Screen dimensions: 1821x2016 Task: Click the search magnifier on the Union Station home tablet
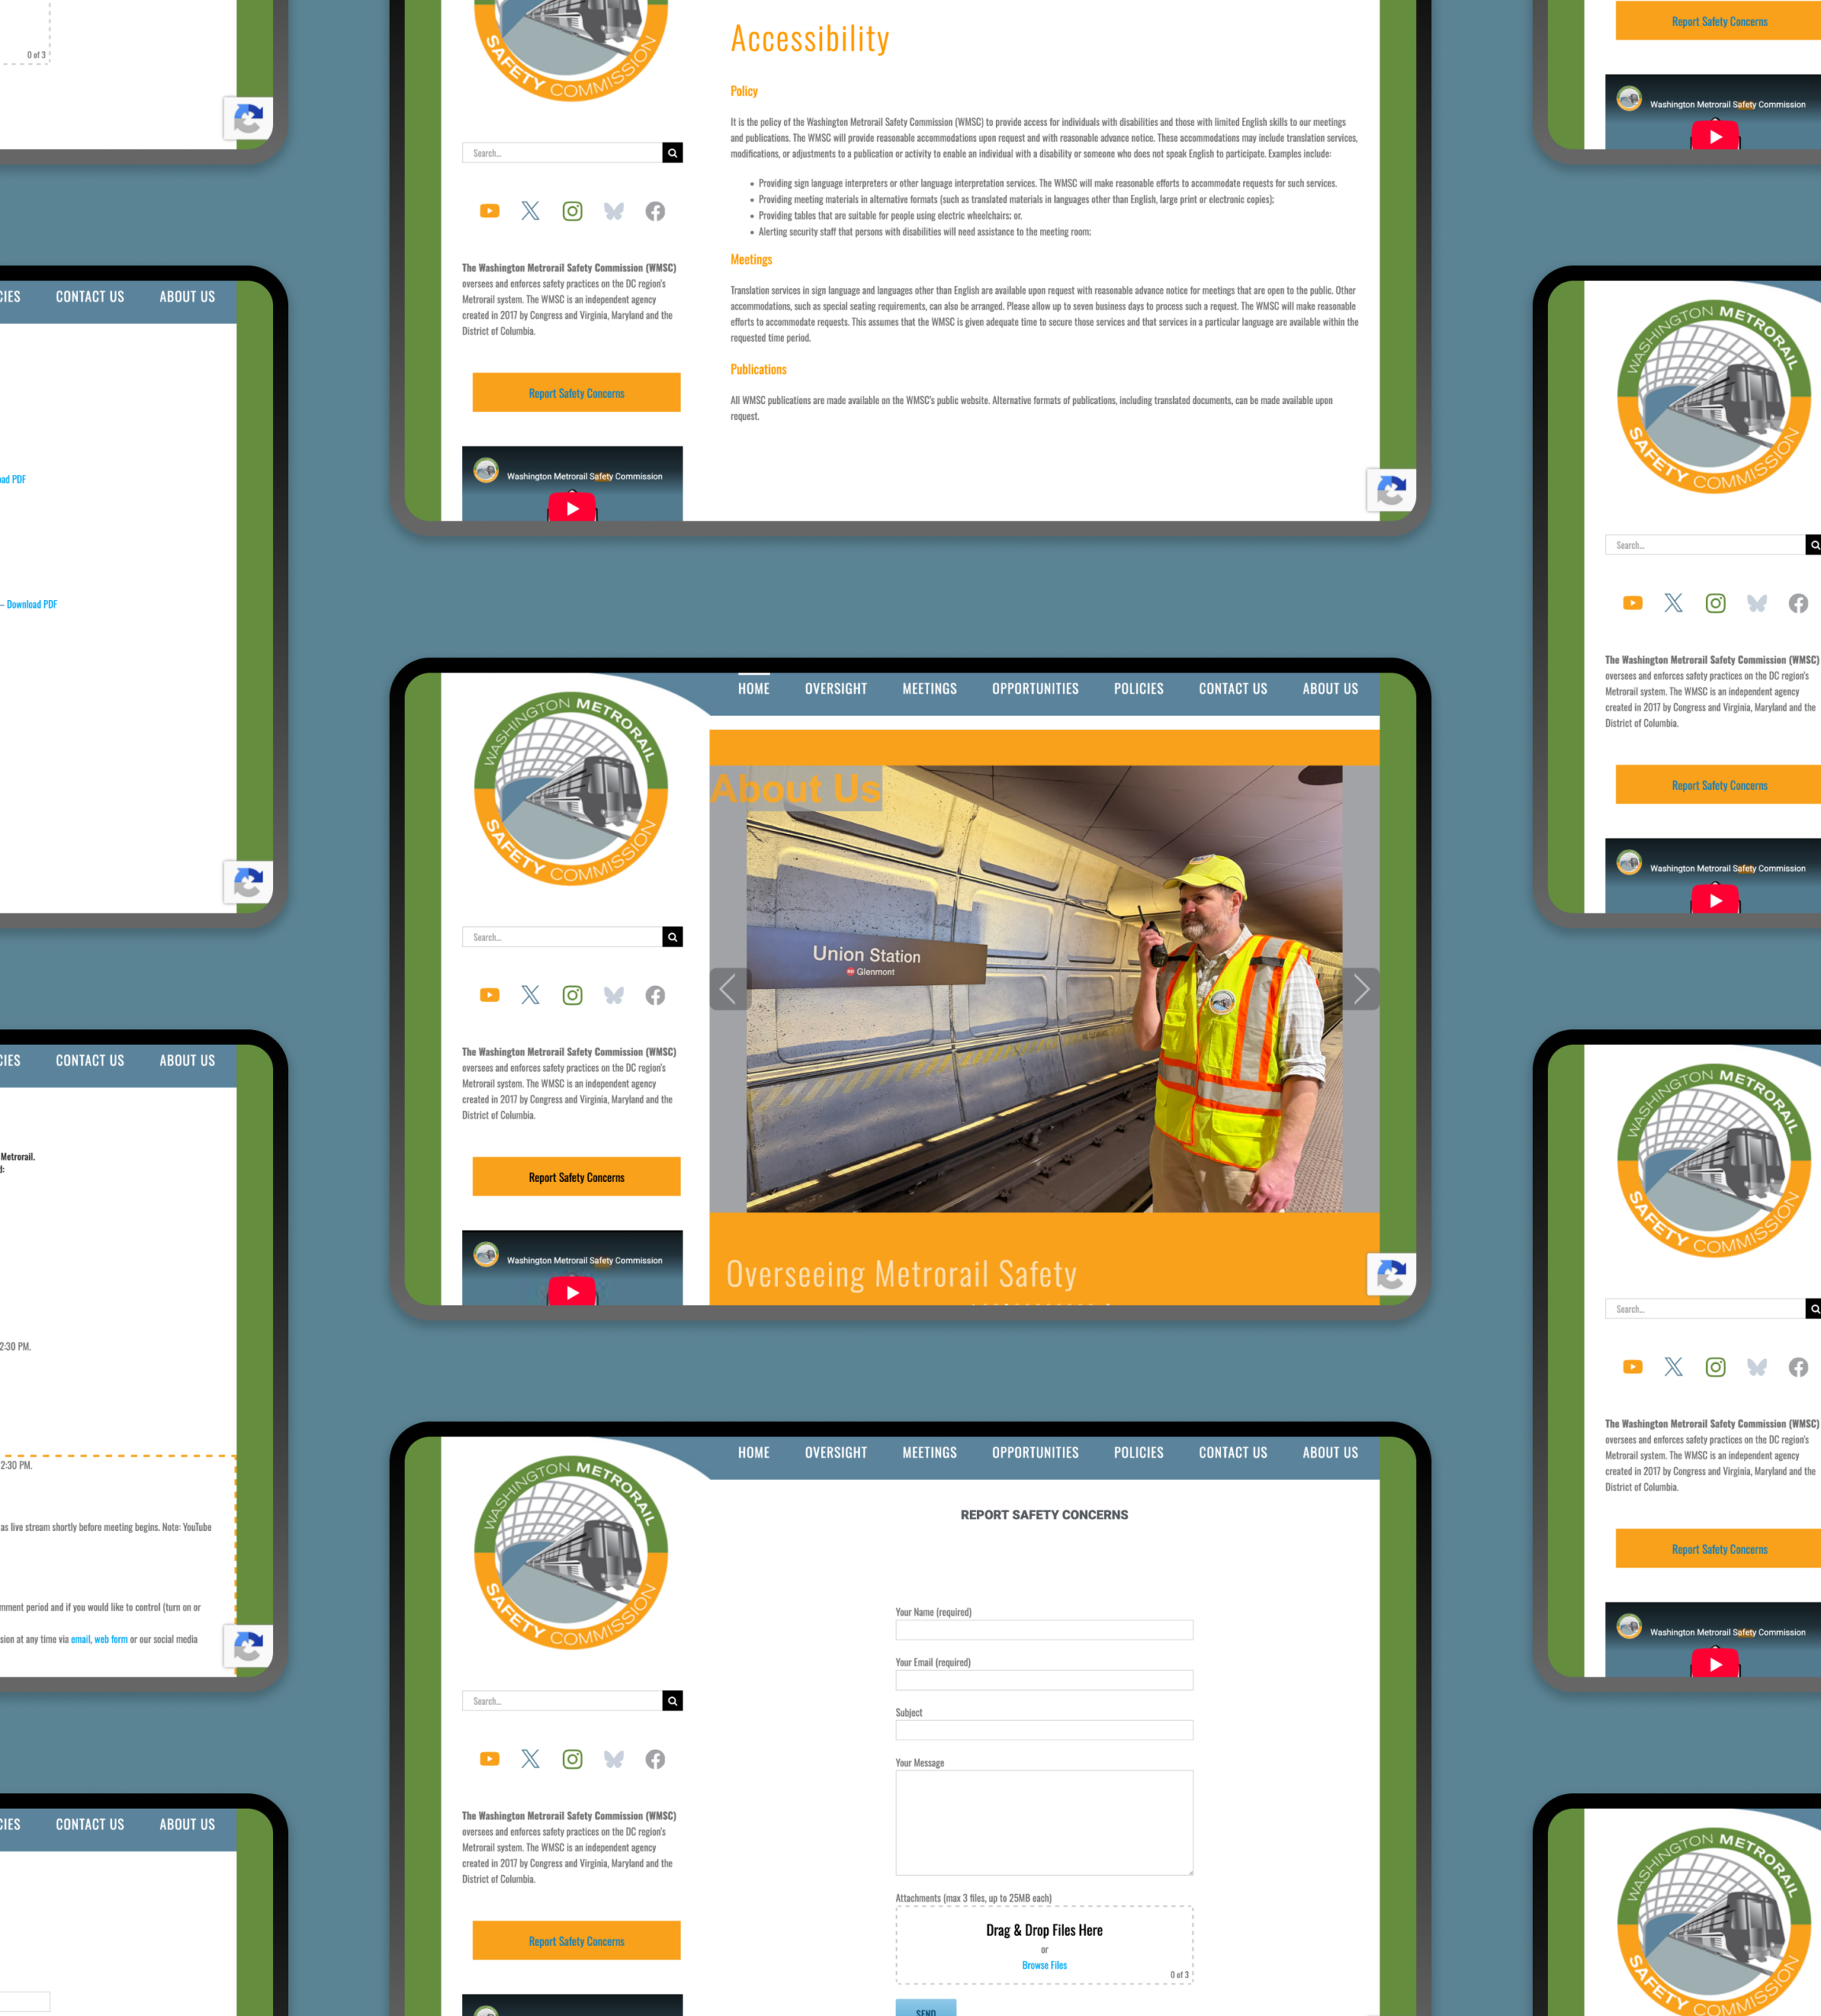coord(673,937)
